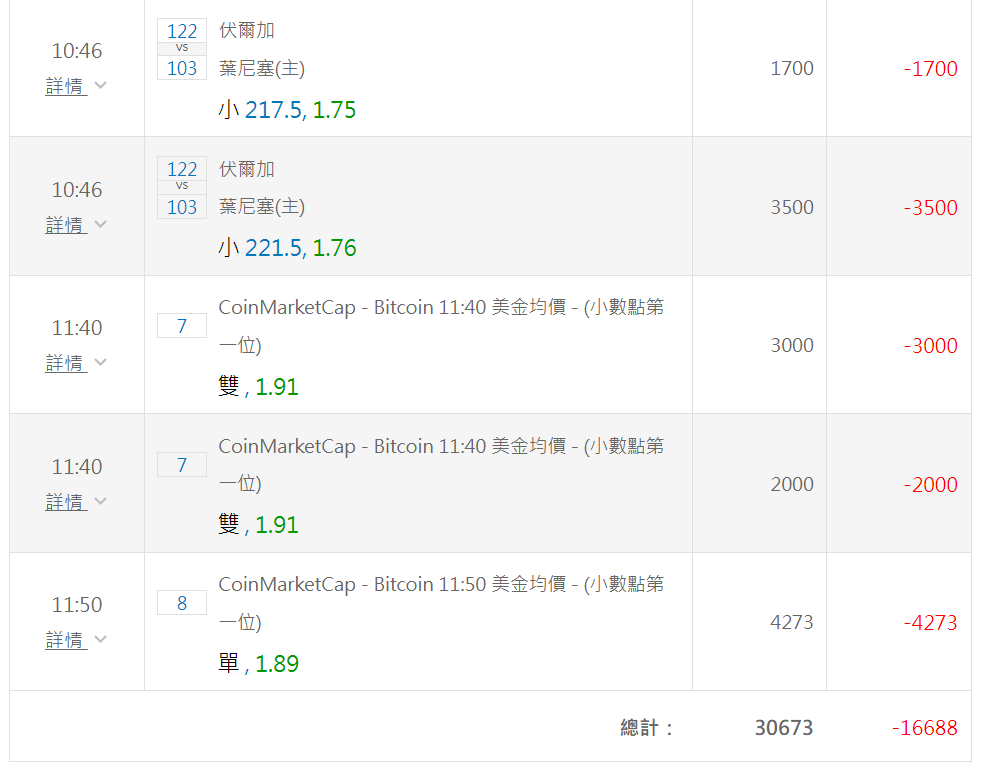Image resolution: width=991 pixels, height=769 pixels.
Task: Expand details chevron for first 10:46 bet
Action: (100, 85)
